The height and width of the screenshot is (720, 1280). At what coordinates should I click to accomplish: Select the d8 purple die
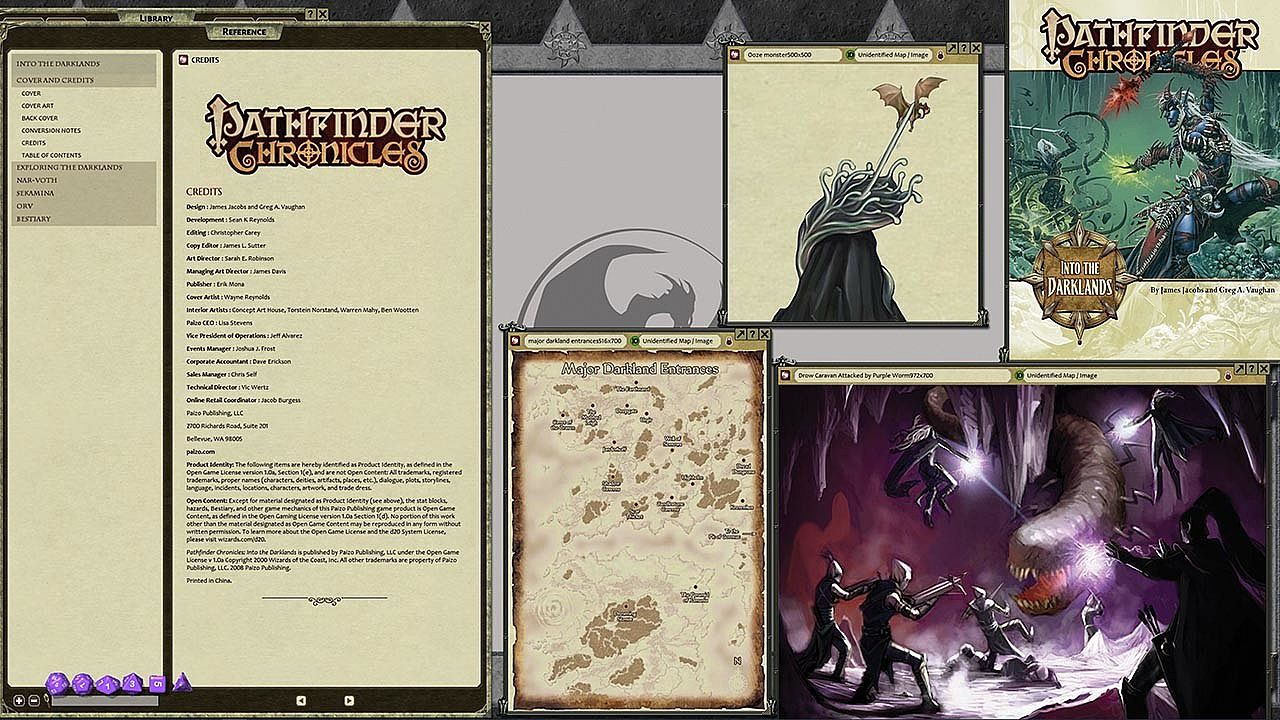tap(132, 684)
